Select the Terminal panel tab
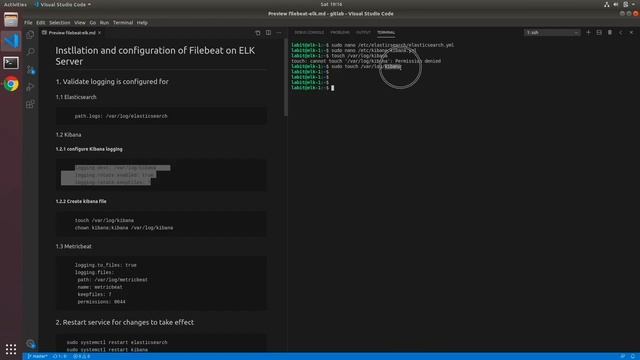This screenshot has width=640, height=360. 386,32
